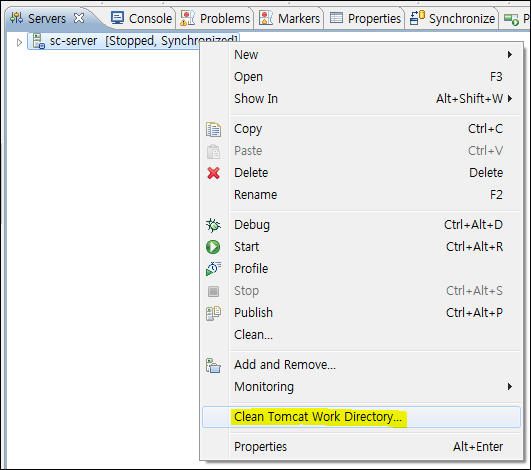The width and height of the screenshot is (531, 470).
Task: Switch to the Synchronize tab
Action: (452, 18)
